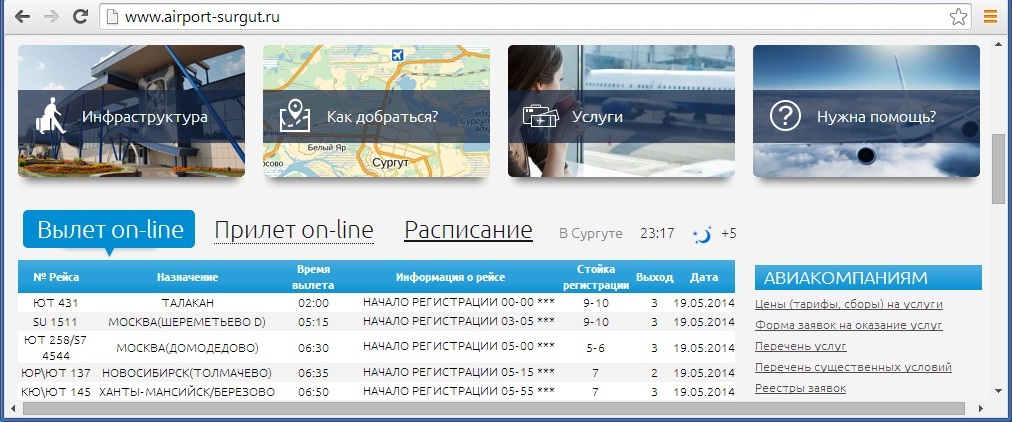The height and width of the screenshot is (422, 1012).
Task: Click НАЧАЛО РЕГИСТРАЦИИ 00-00 status
Action: [459, 301]
